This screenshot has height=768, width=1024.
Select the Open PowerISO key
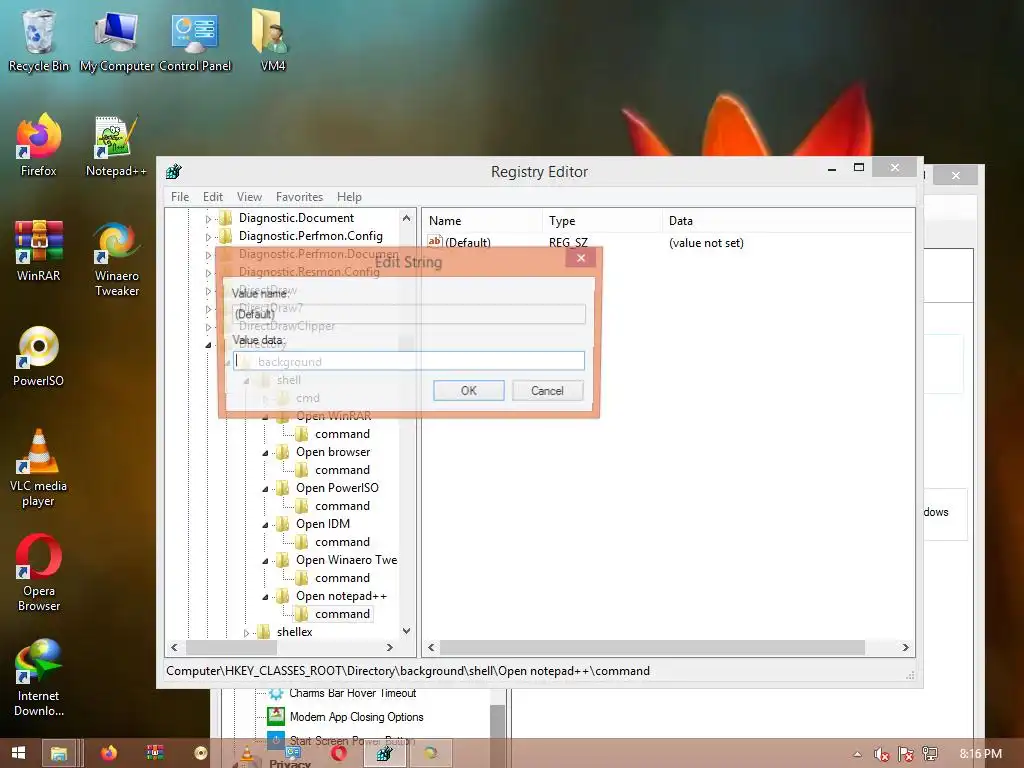click(337, 488)
